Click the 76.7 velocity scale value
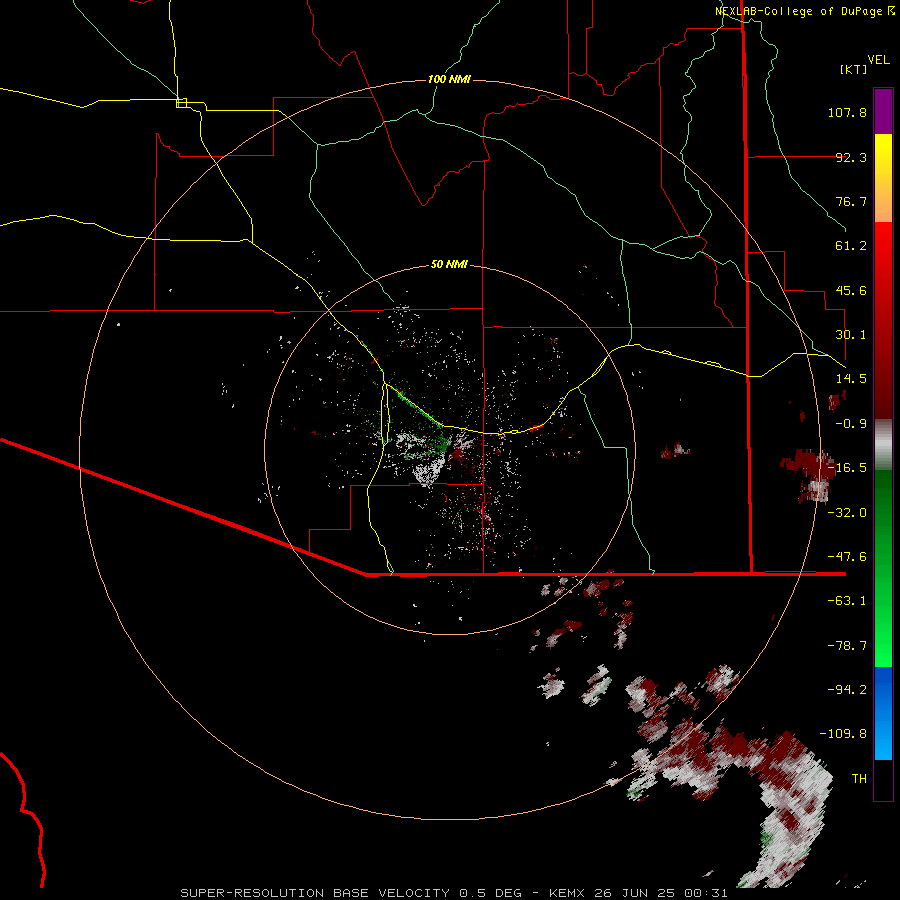 (851, 201)
